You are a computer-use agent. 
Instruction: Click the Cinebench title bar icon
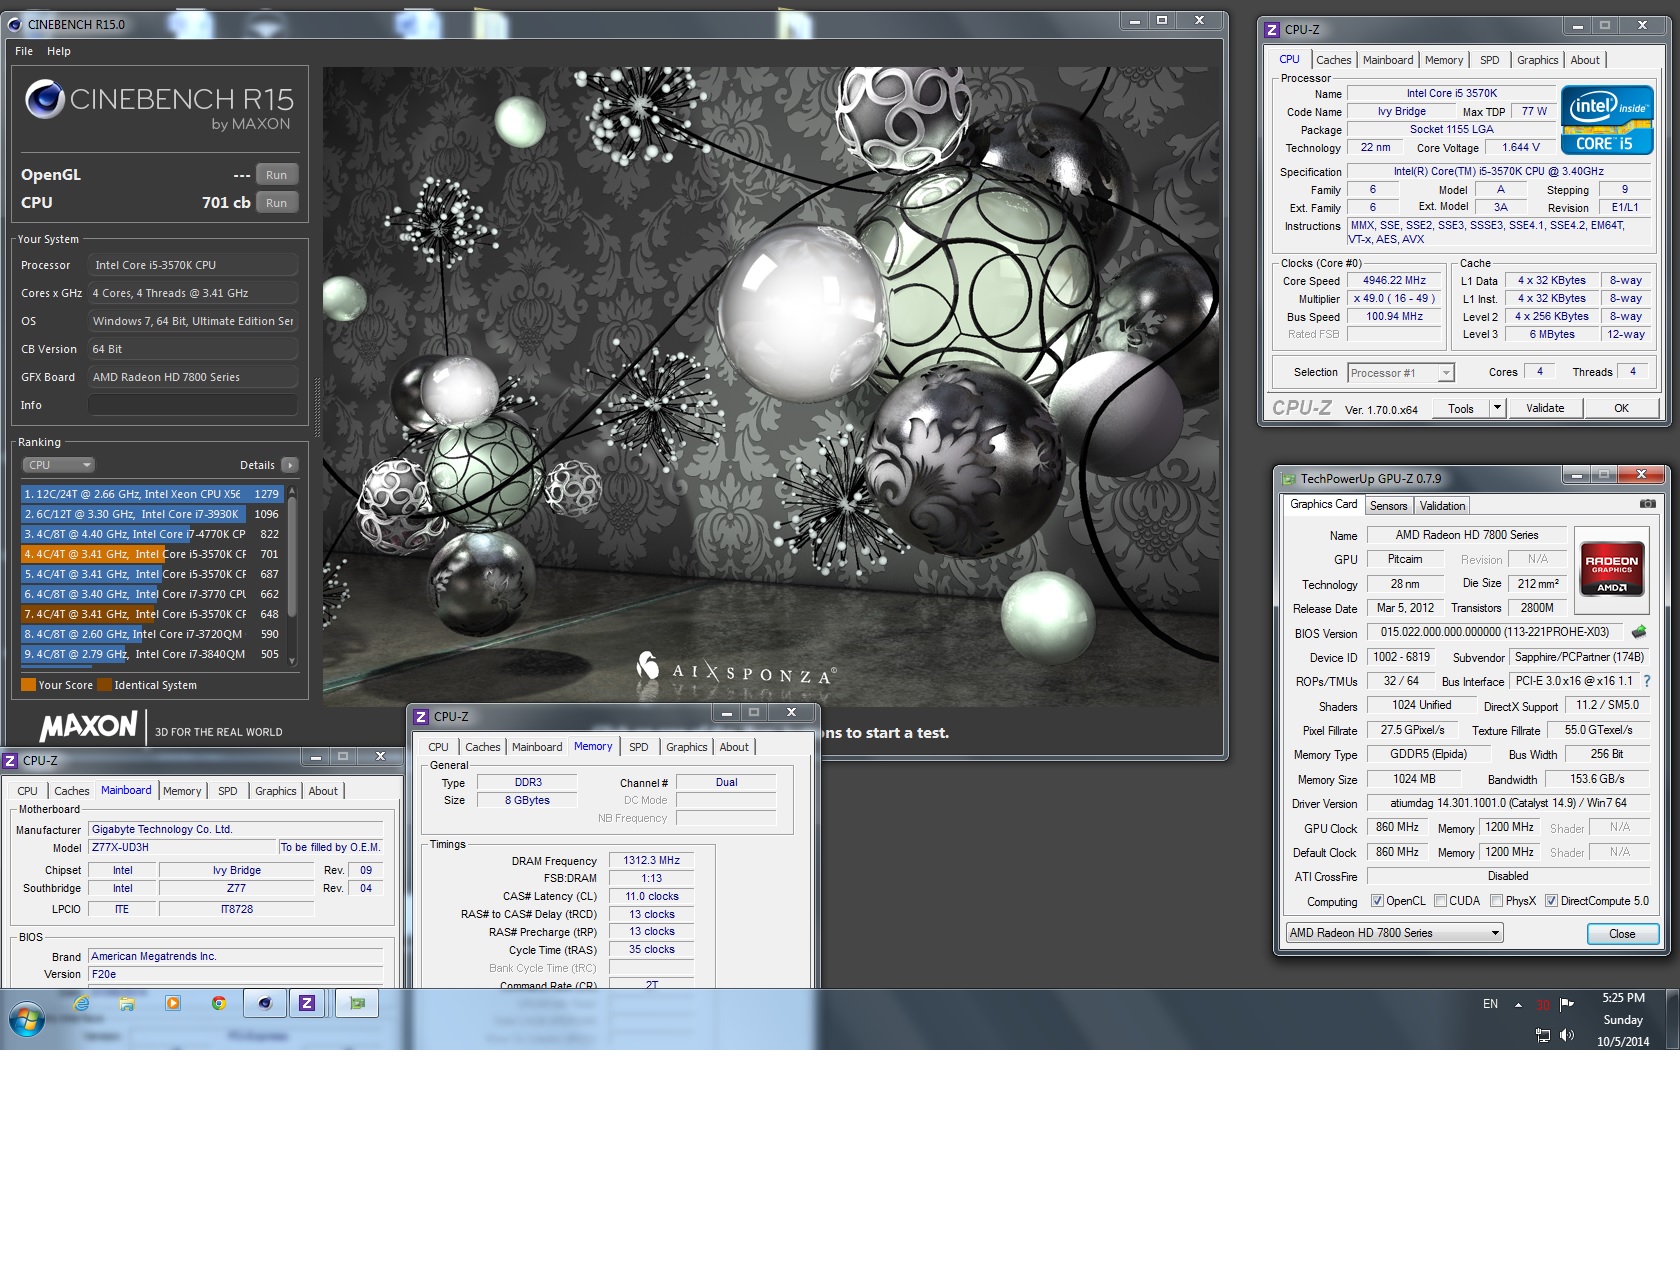coord(15,24)
